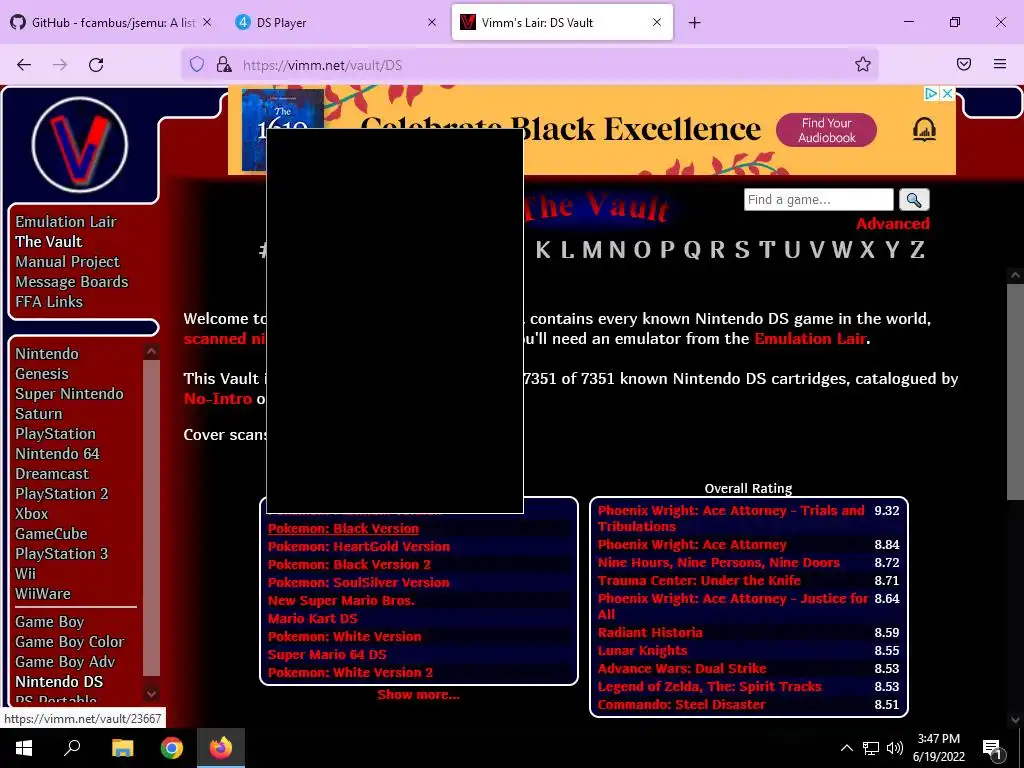Switch to the GitHub fcambus/jsemu tab
This screenshot has height=768, width=1024.
111,22
